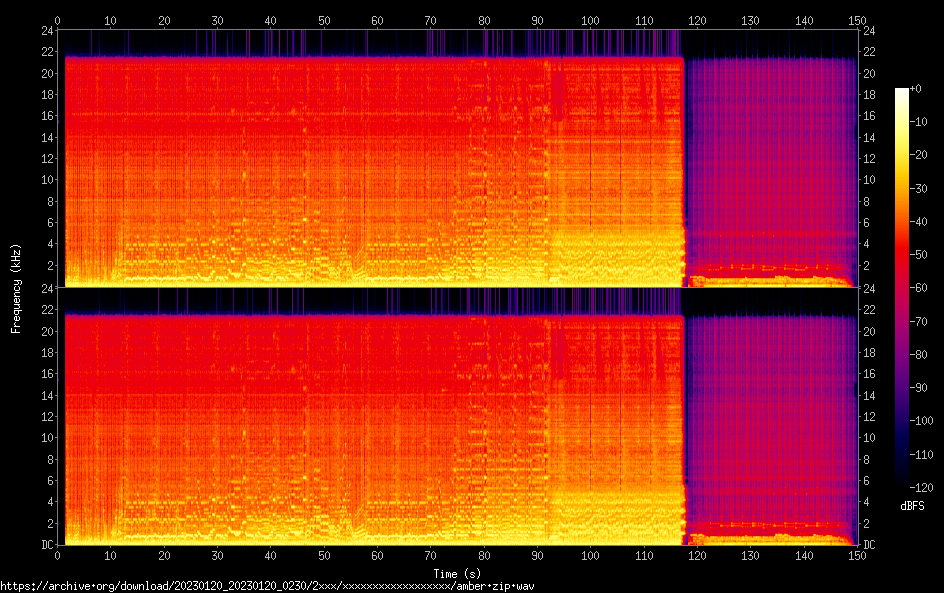
Task: Click the 120 tick on the bottom time axis
Action: 697,555
